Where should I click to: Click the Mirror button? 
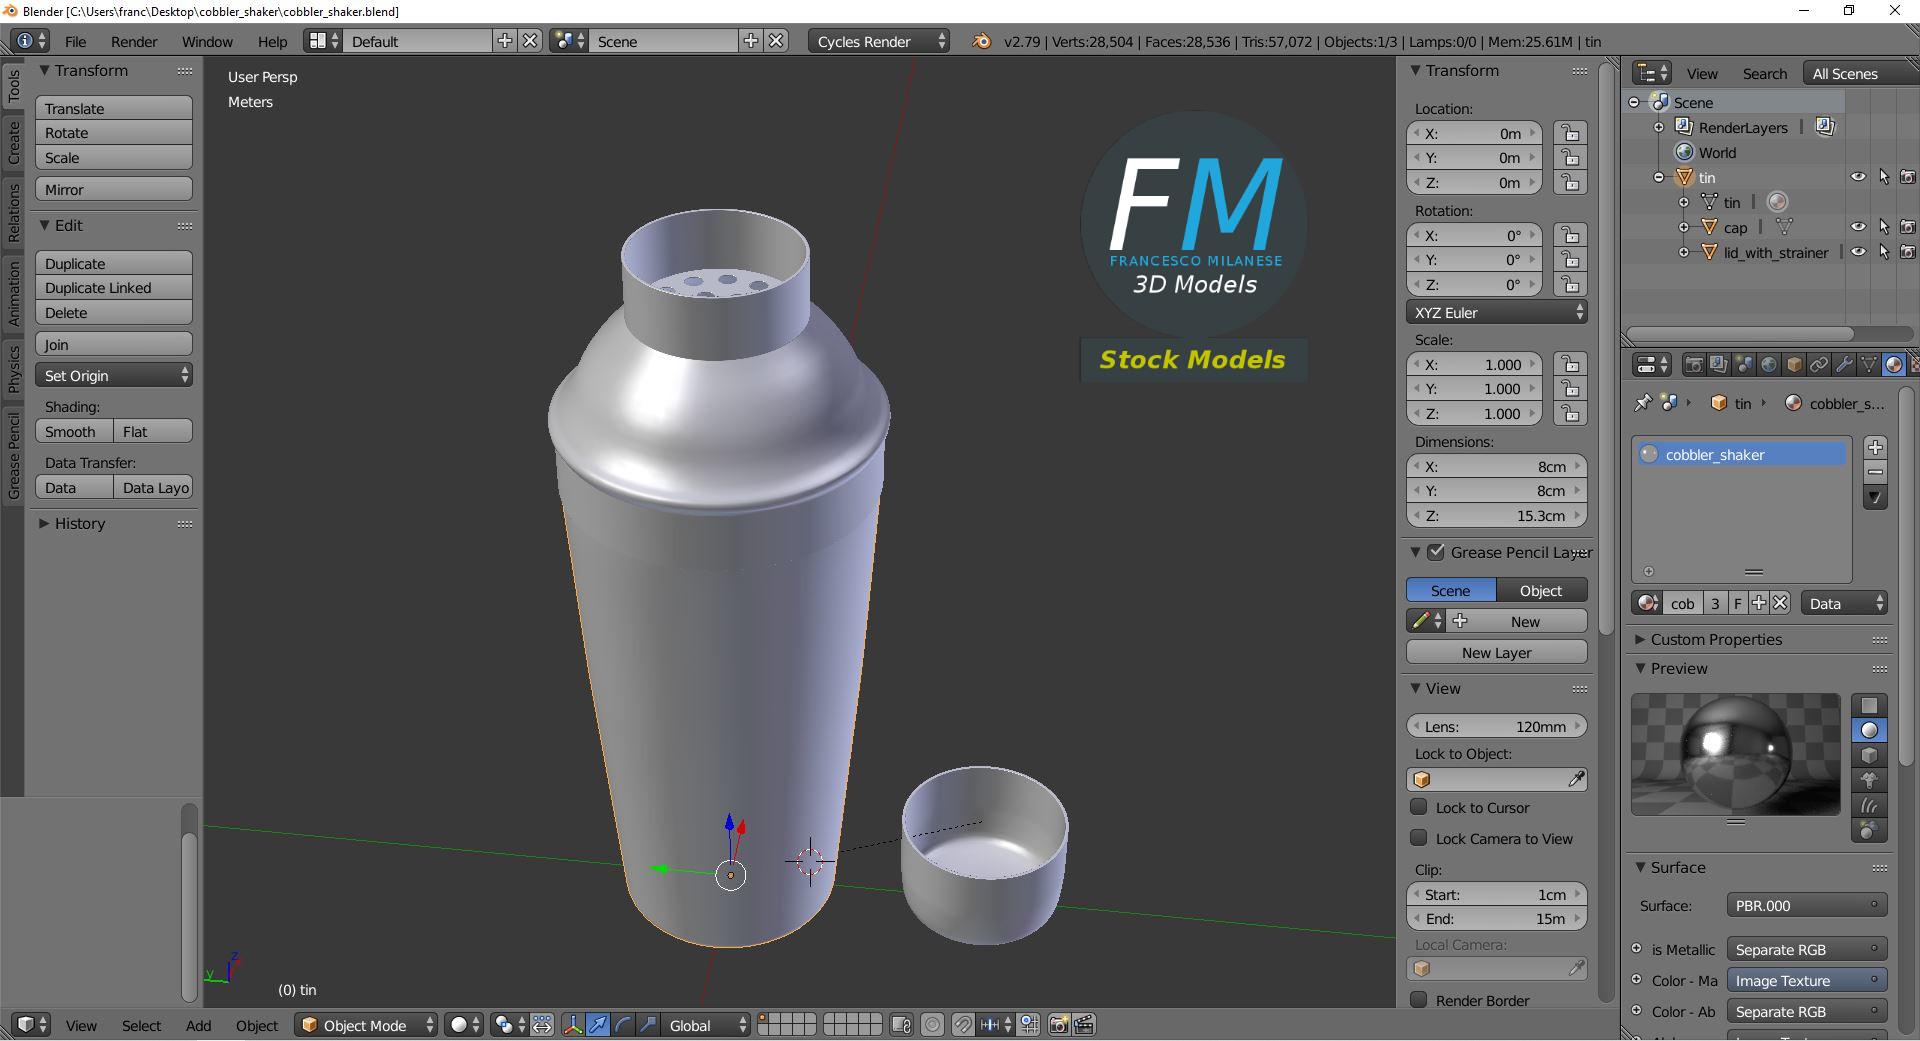click(114, 189)
